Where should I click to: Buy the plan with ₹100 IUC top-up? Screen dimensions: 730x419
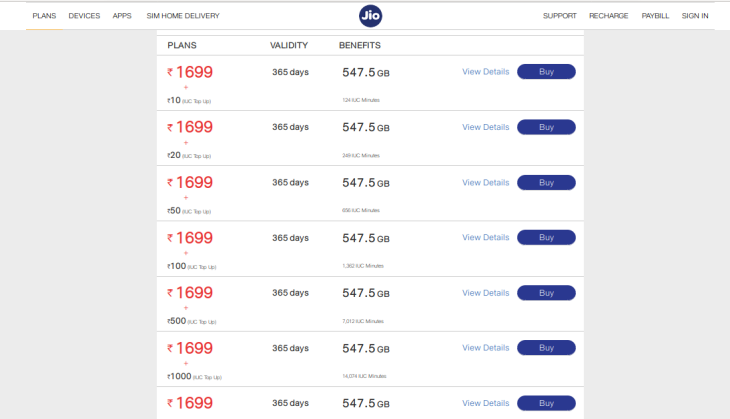pos(546,237)
